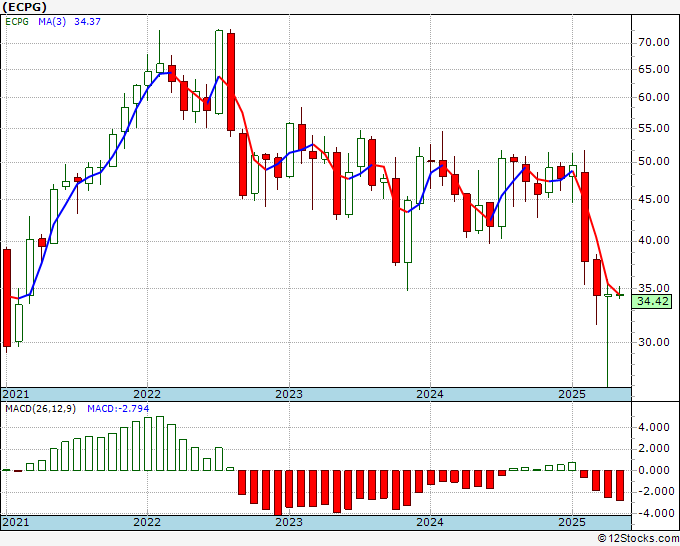Viewport: 680px width, 546px height.
Task: Click 2022 on the price chart timeline
Action: (147, 394)
